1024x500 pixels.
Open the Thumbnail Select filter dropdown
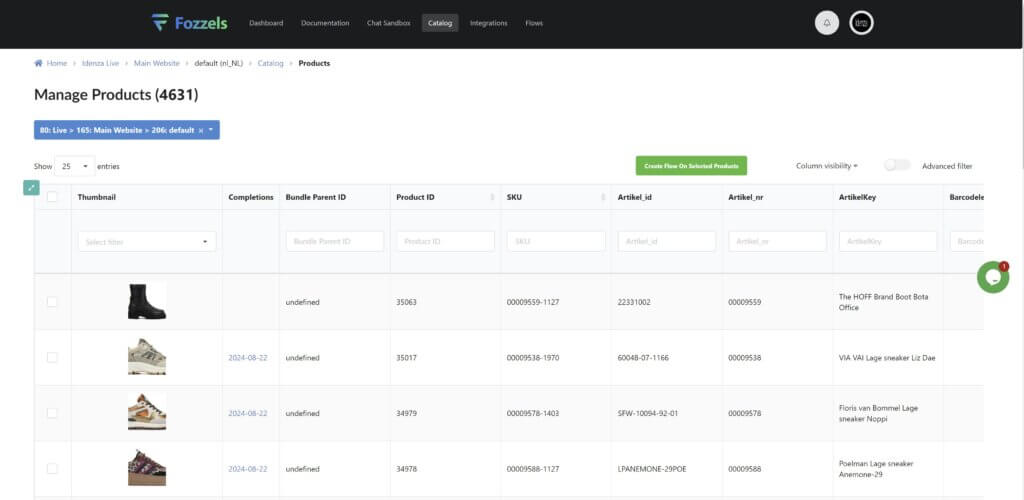pyautogui.click(x=147, y=241)
